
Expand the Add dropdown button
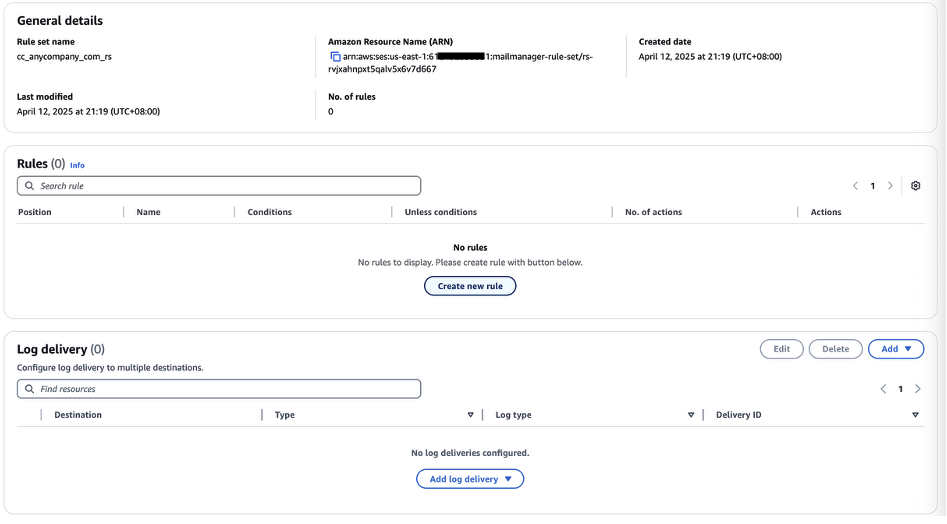[x=895, y=349]
